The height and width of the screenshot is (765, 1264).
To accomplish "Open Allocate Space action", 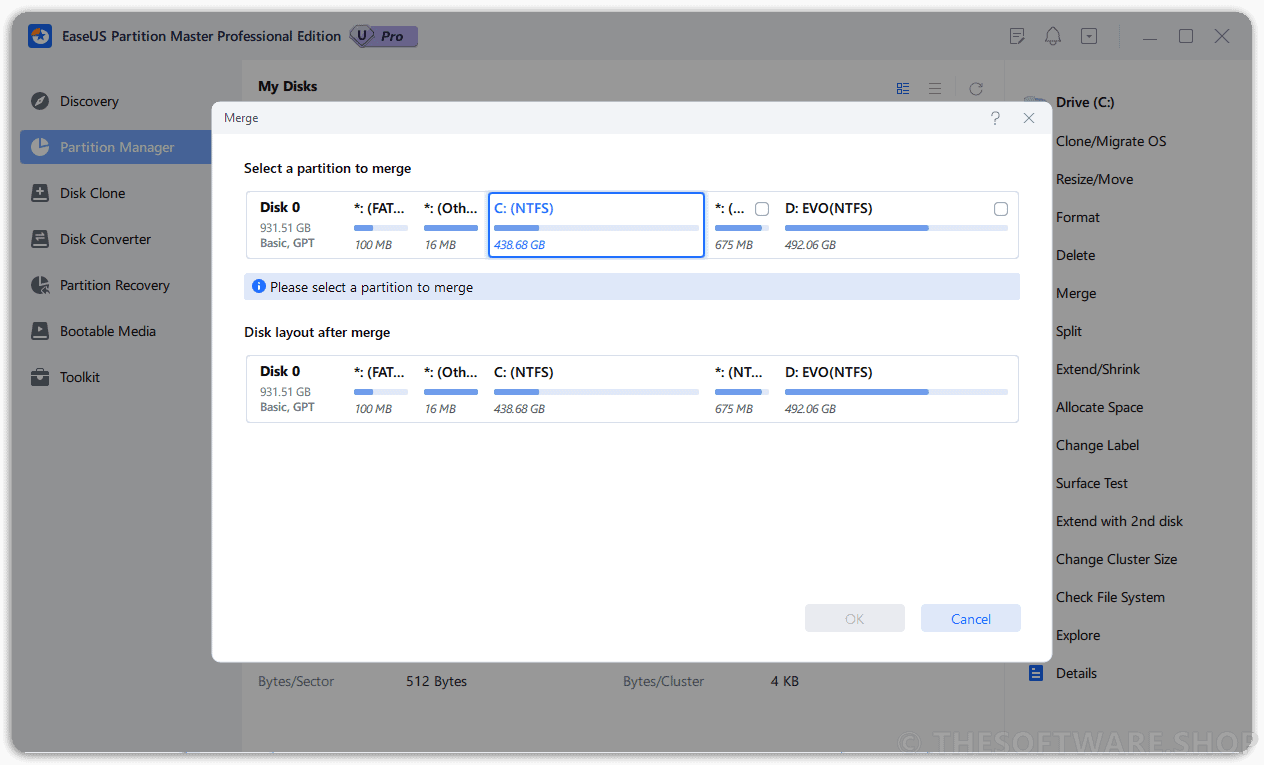I will point(1100,407).
